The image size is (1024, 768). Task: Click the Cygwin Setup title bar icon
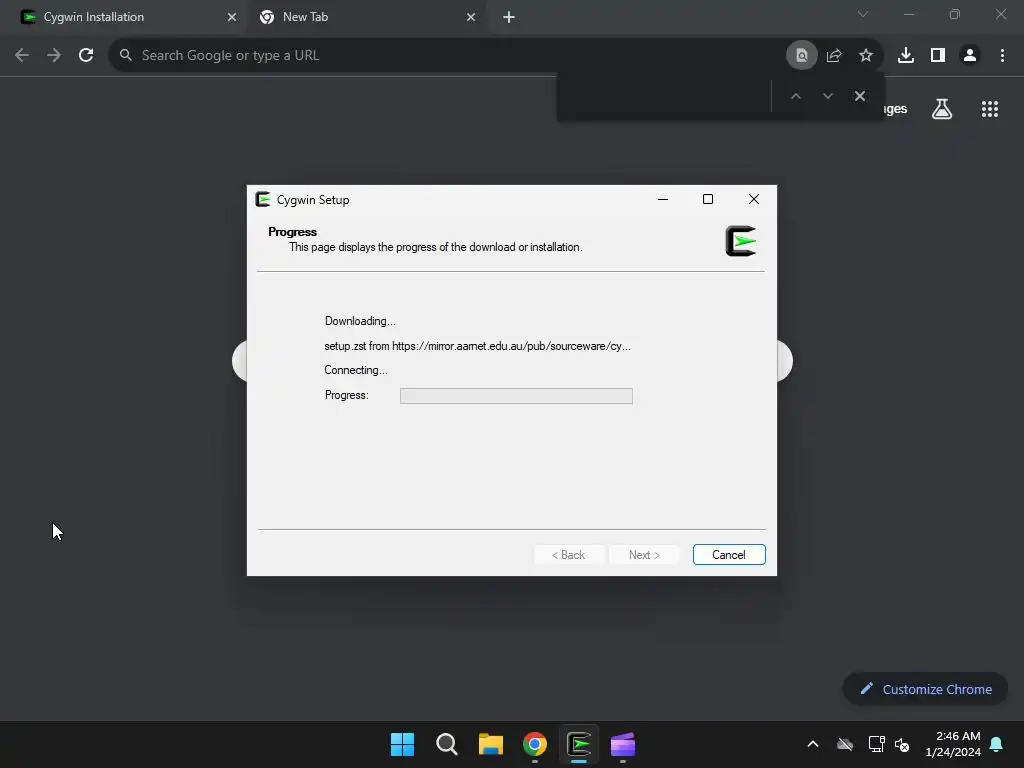tap(263, 199)
